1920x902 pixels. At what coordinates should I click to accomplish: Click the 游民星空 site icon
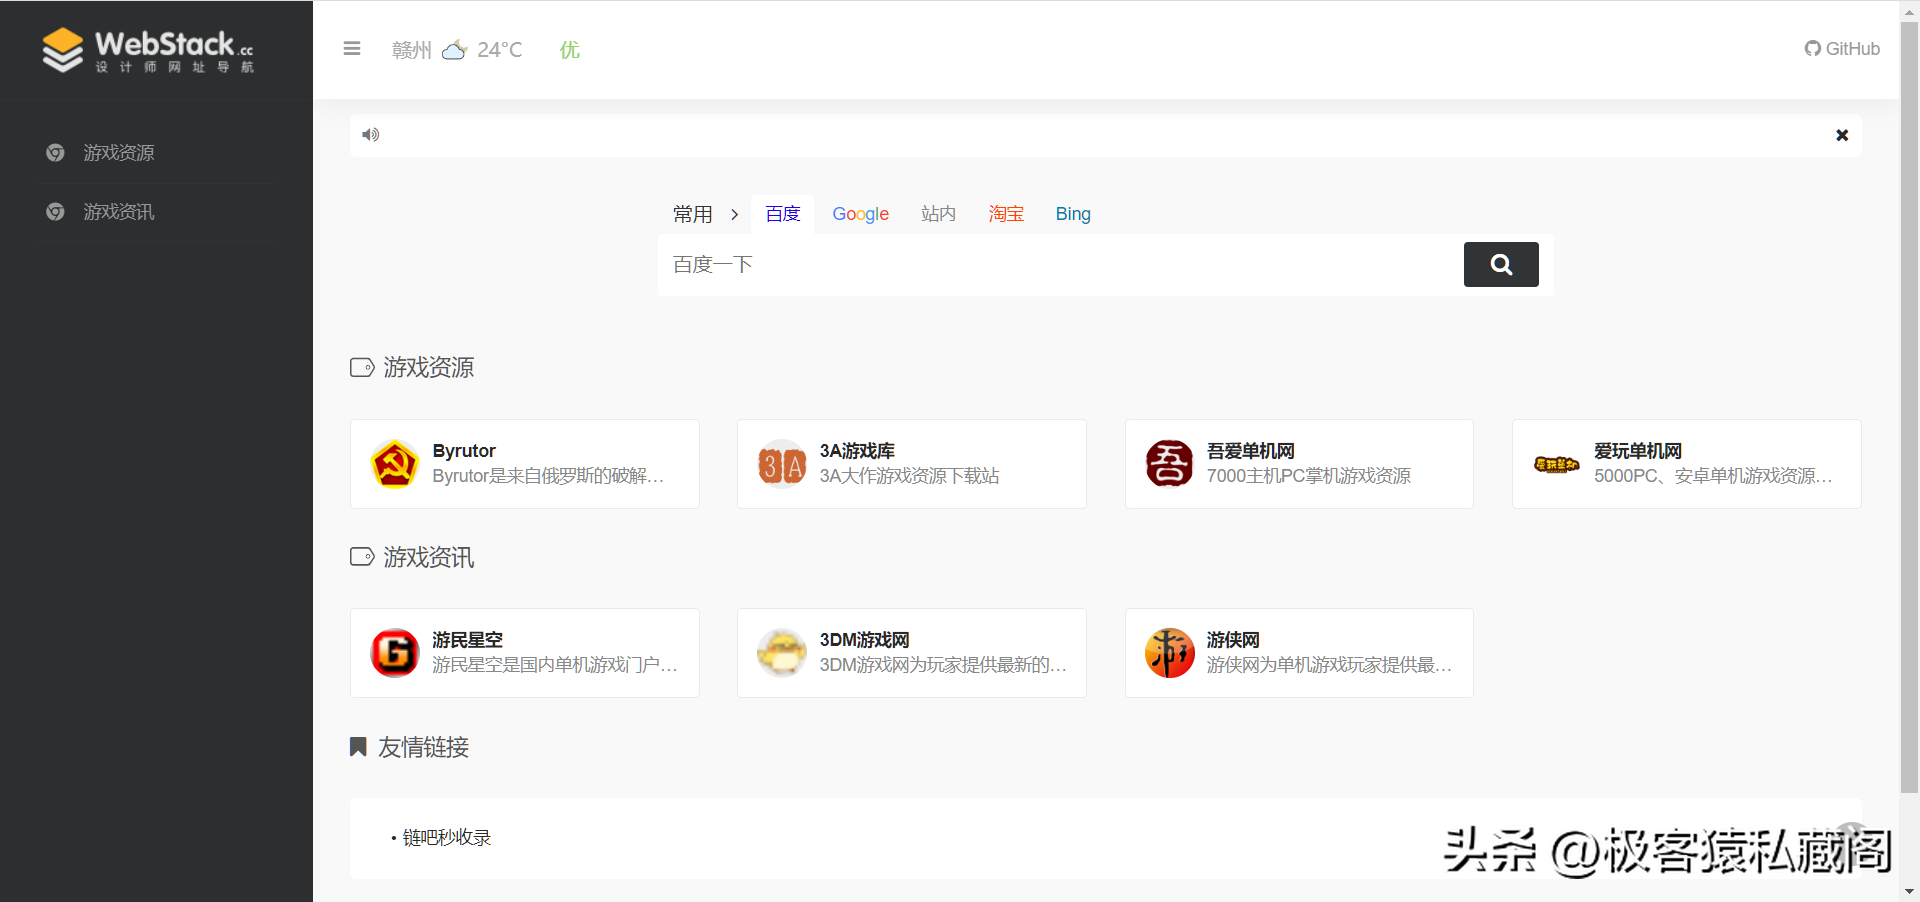coord(395,653)
